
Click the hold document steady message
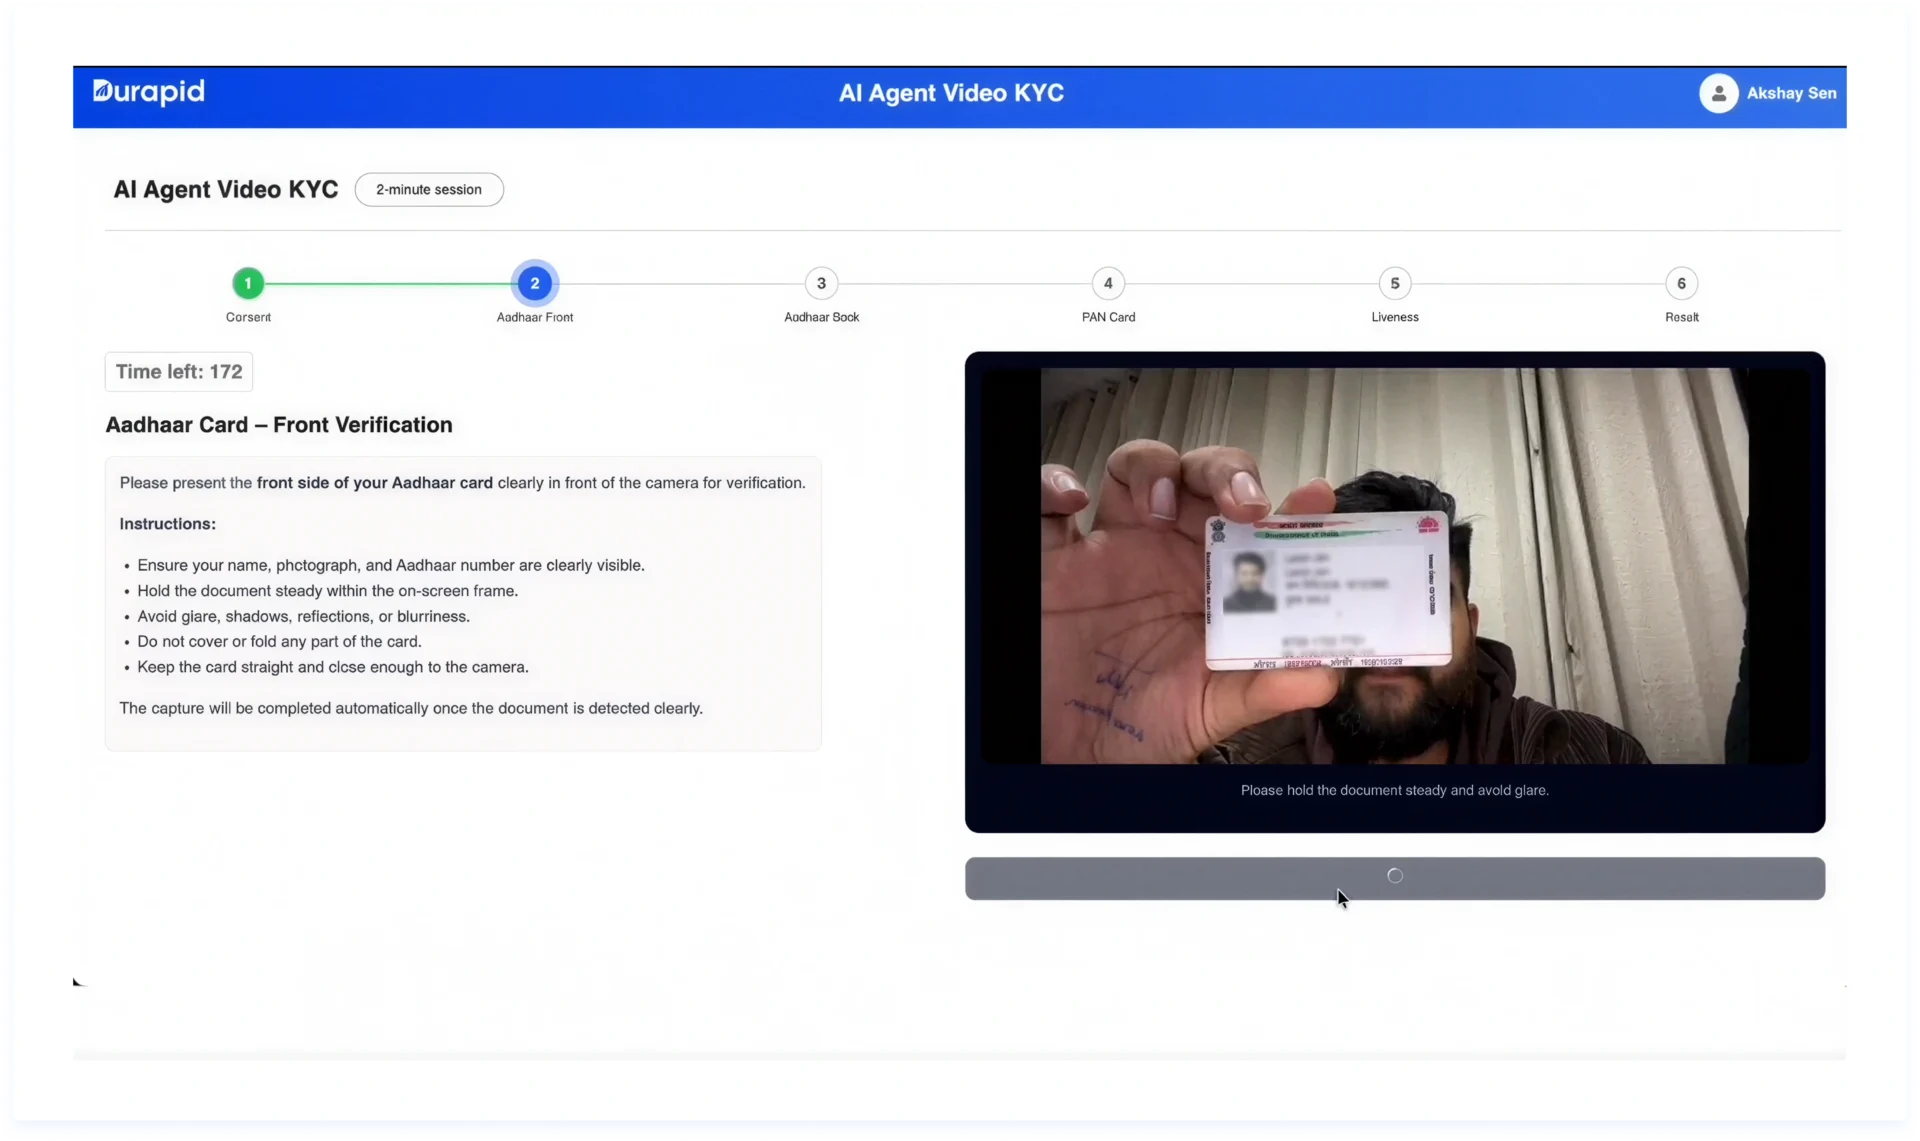[x=1394, y=790]
